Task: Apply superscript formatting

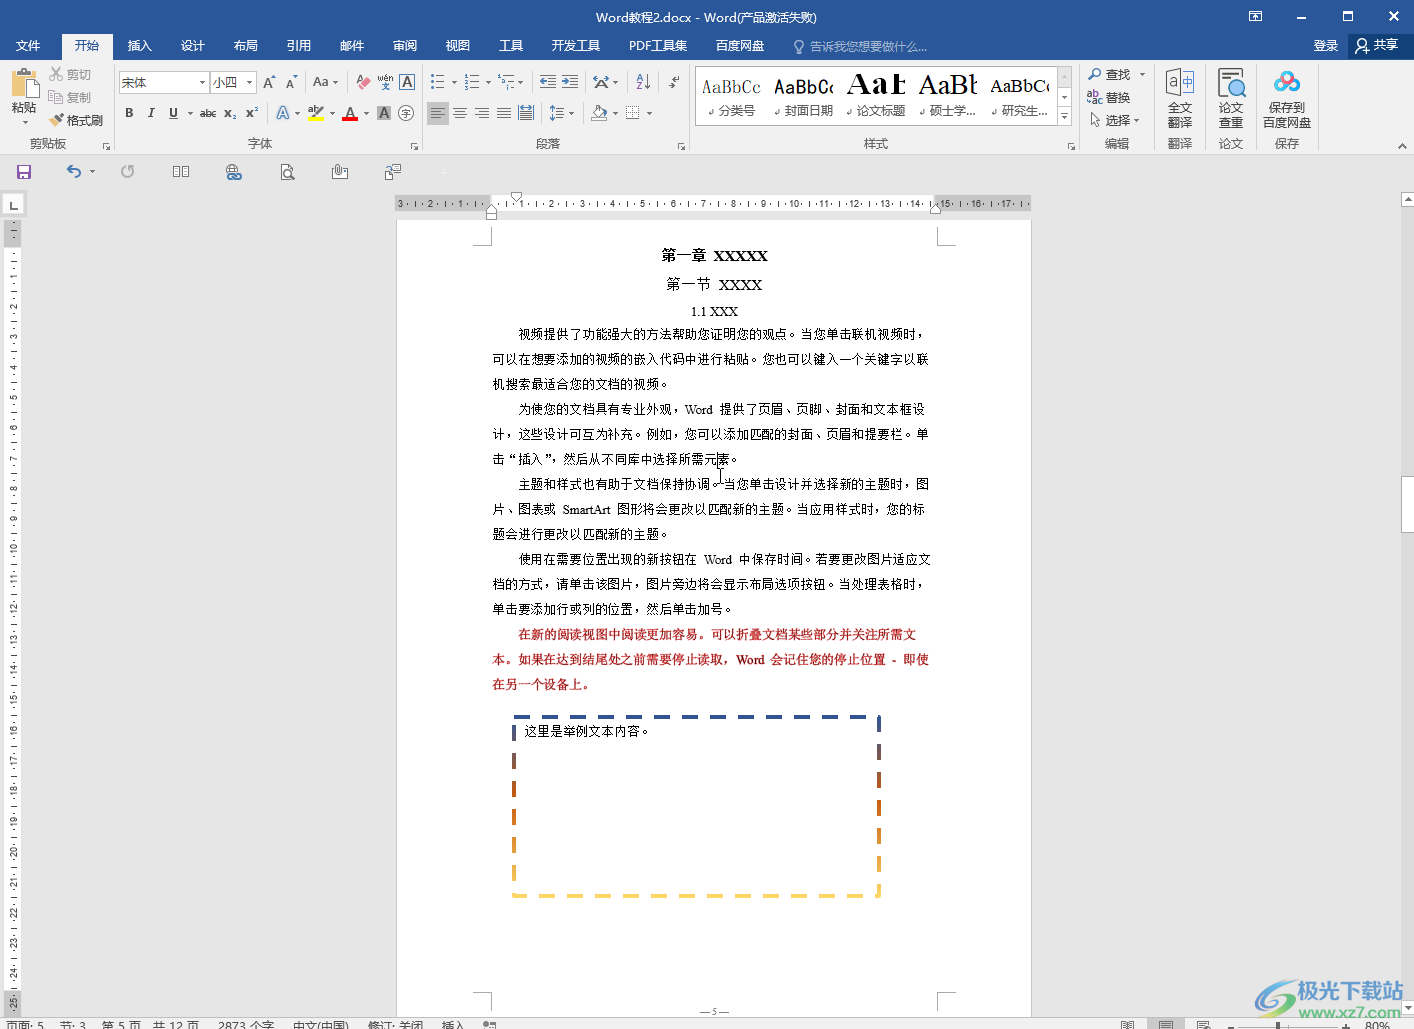Action: [252, 113]
